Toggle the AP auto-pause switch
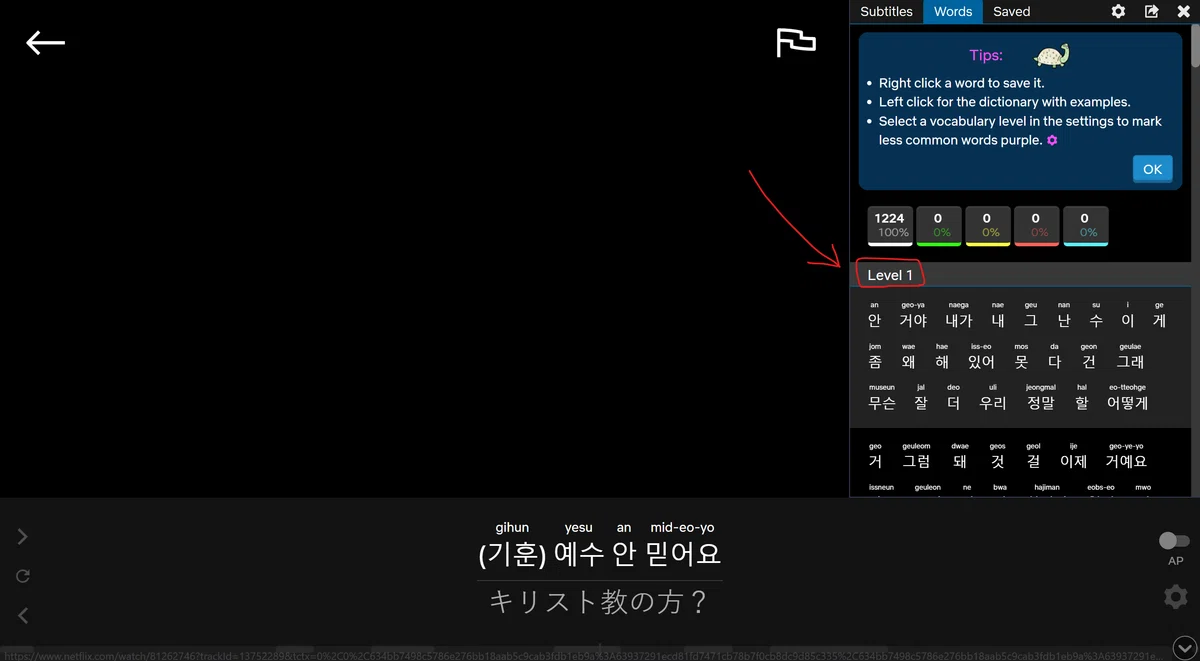 tap(1174, 540)
